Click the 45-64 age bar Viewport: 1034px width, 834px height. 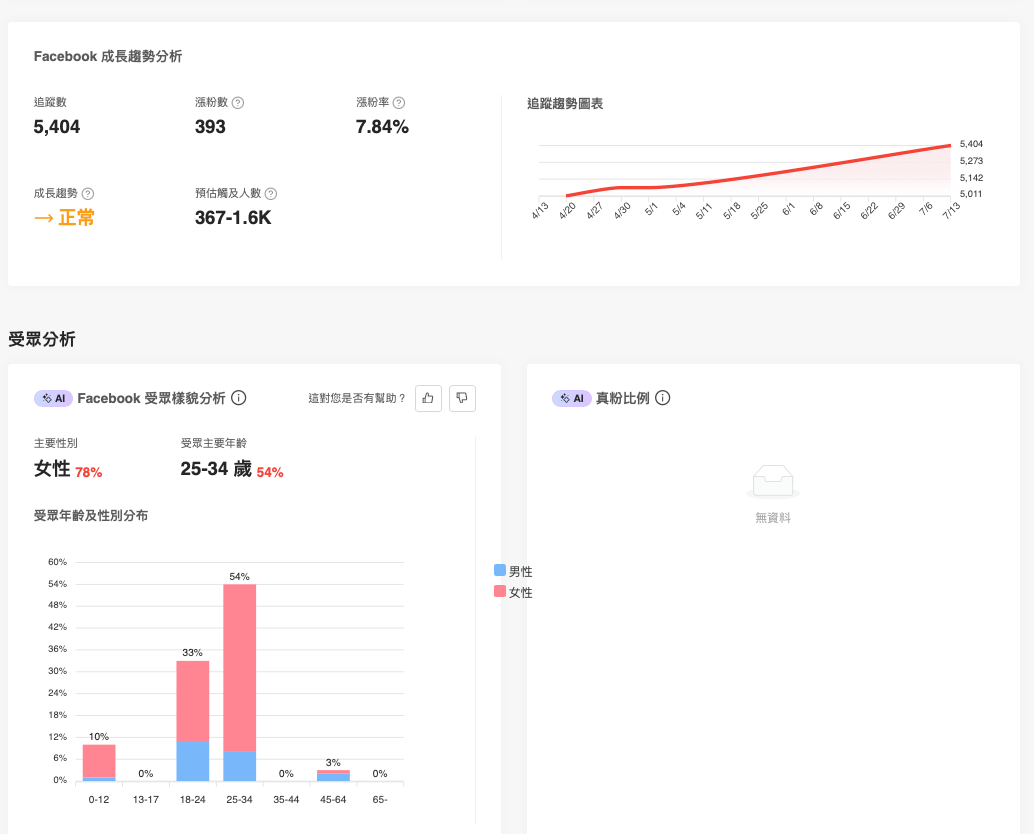coord(333,775)
